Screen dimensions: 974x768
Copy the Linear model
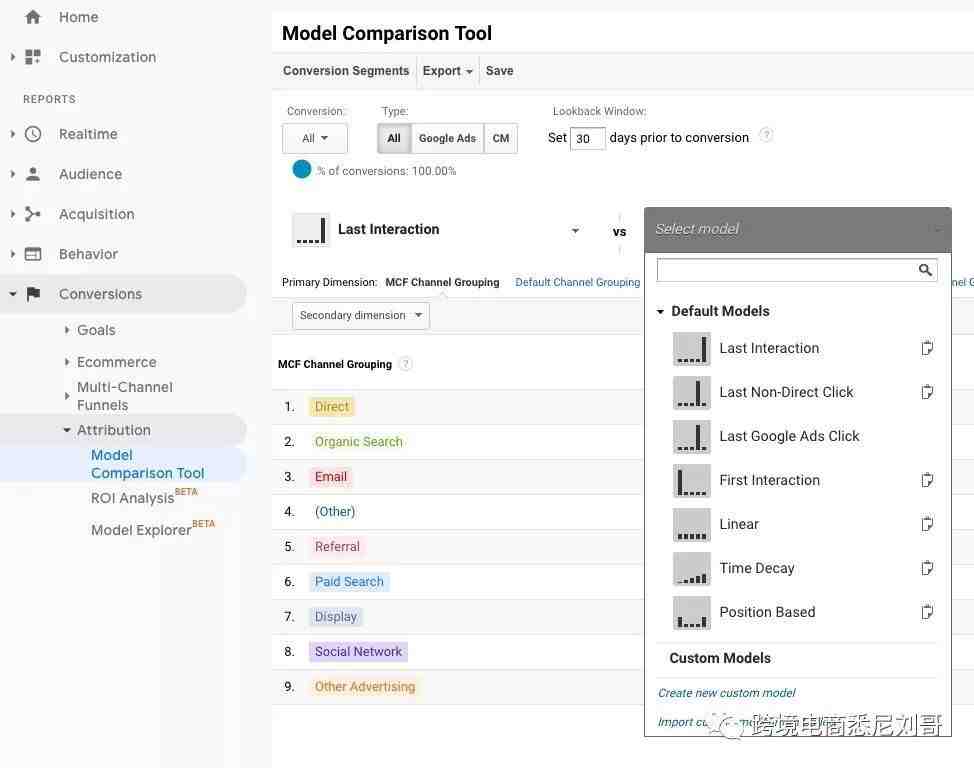pos(927,524)
